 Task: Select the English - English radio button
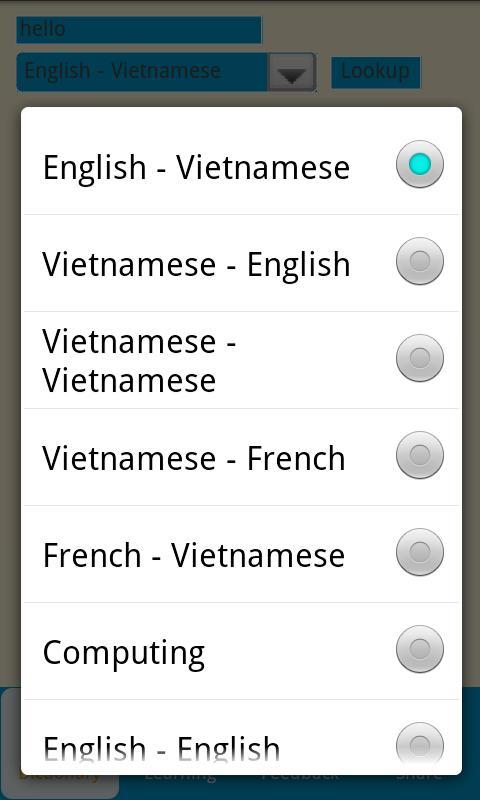(420, 746)
